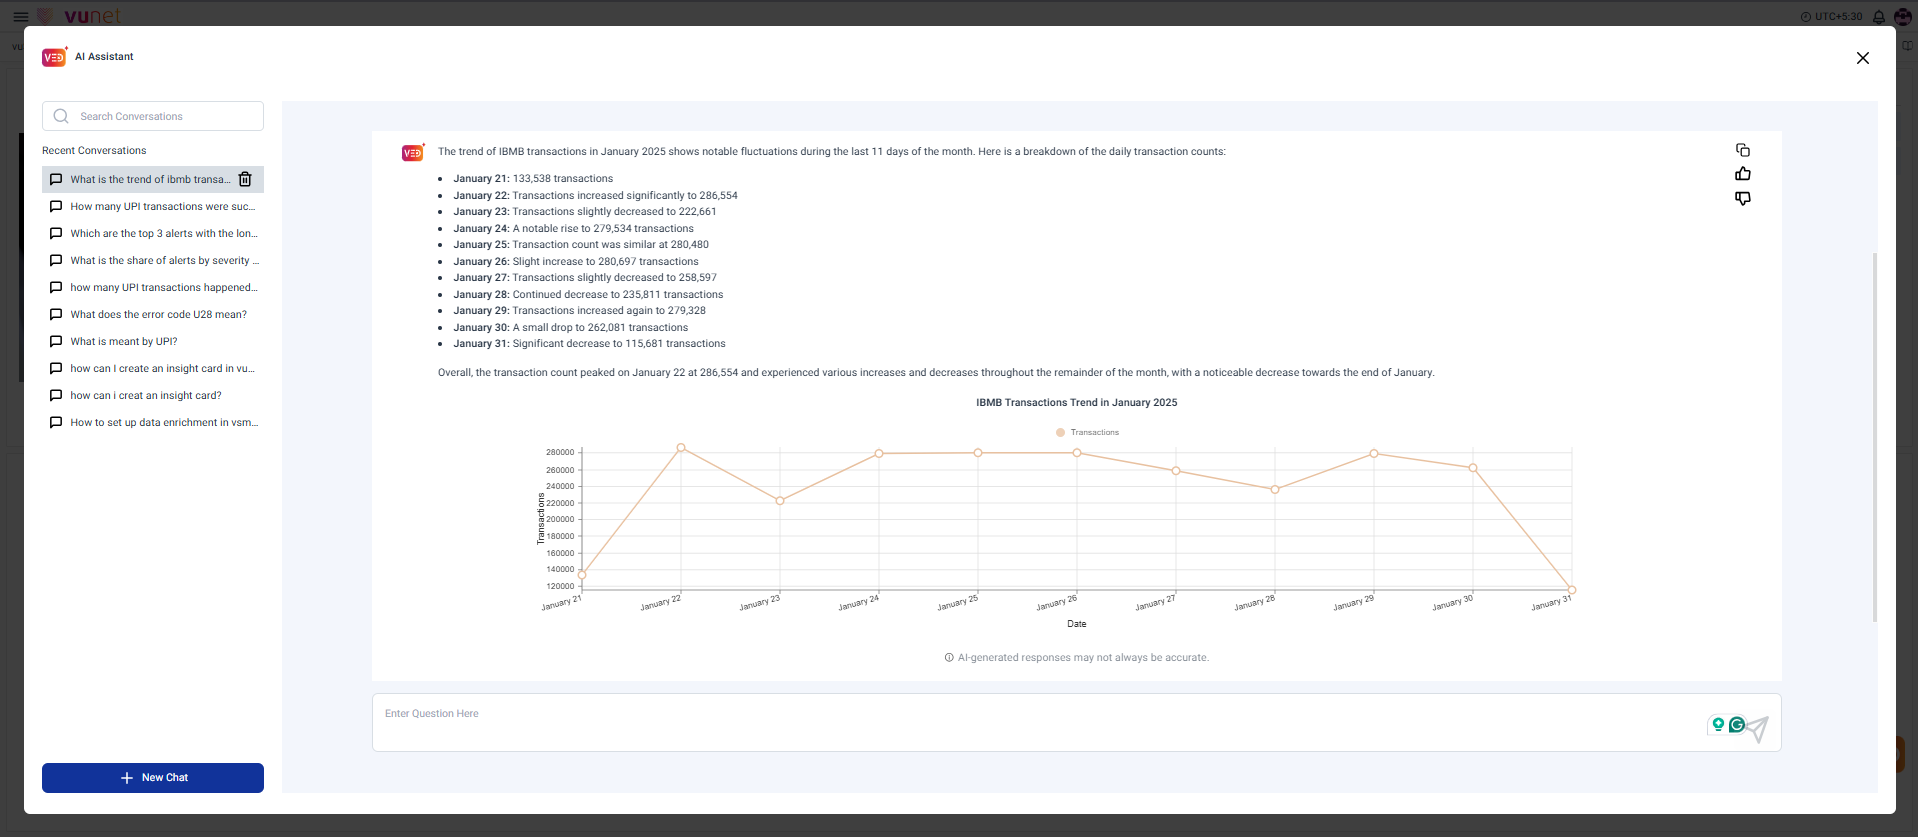Open the notifications bell icon
Viewport: 1918px width, 837px height.
pyautogui.click(x=1879, y=17)
